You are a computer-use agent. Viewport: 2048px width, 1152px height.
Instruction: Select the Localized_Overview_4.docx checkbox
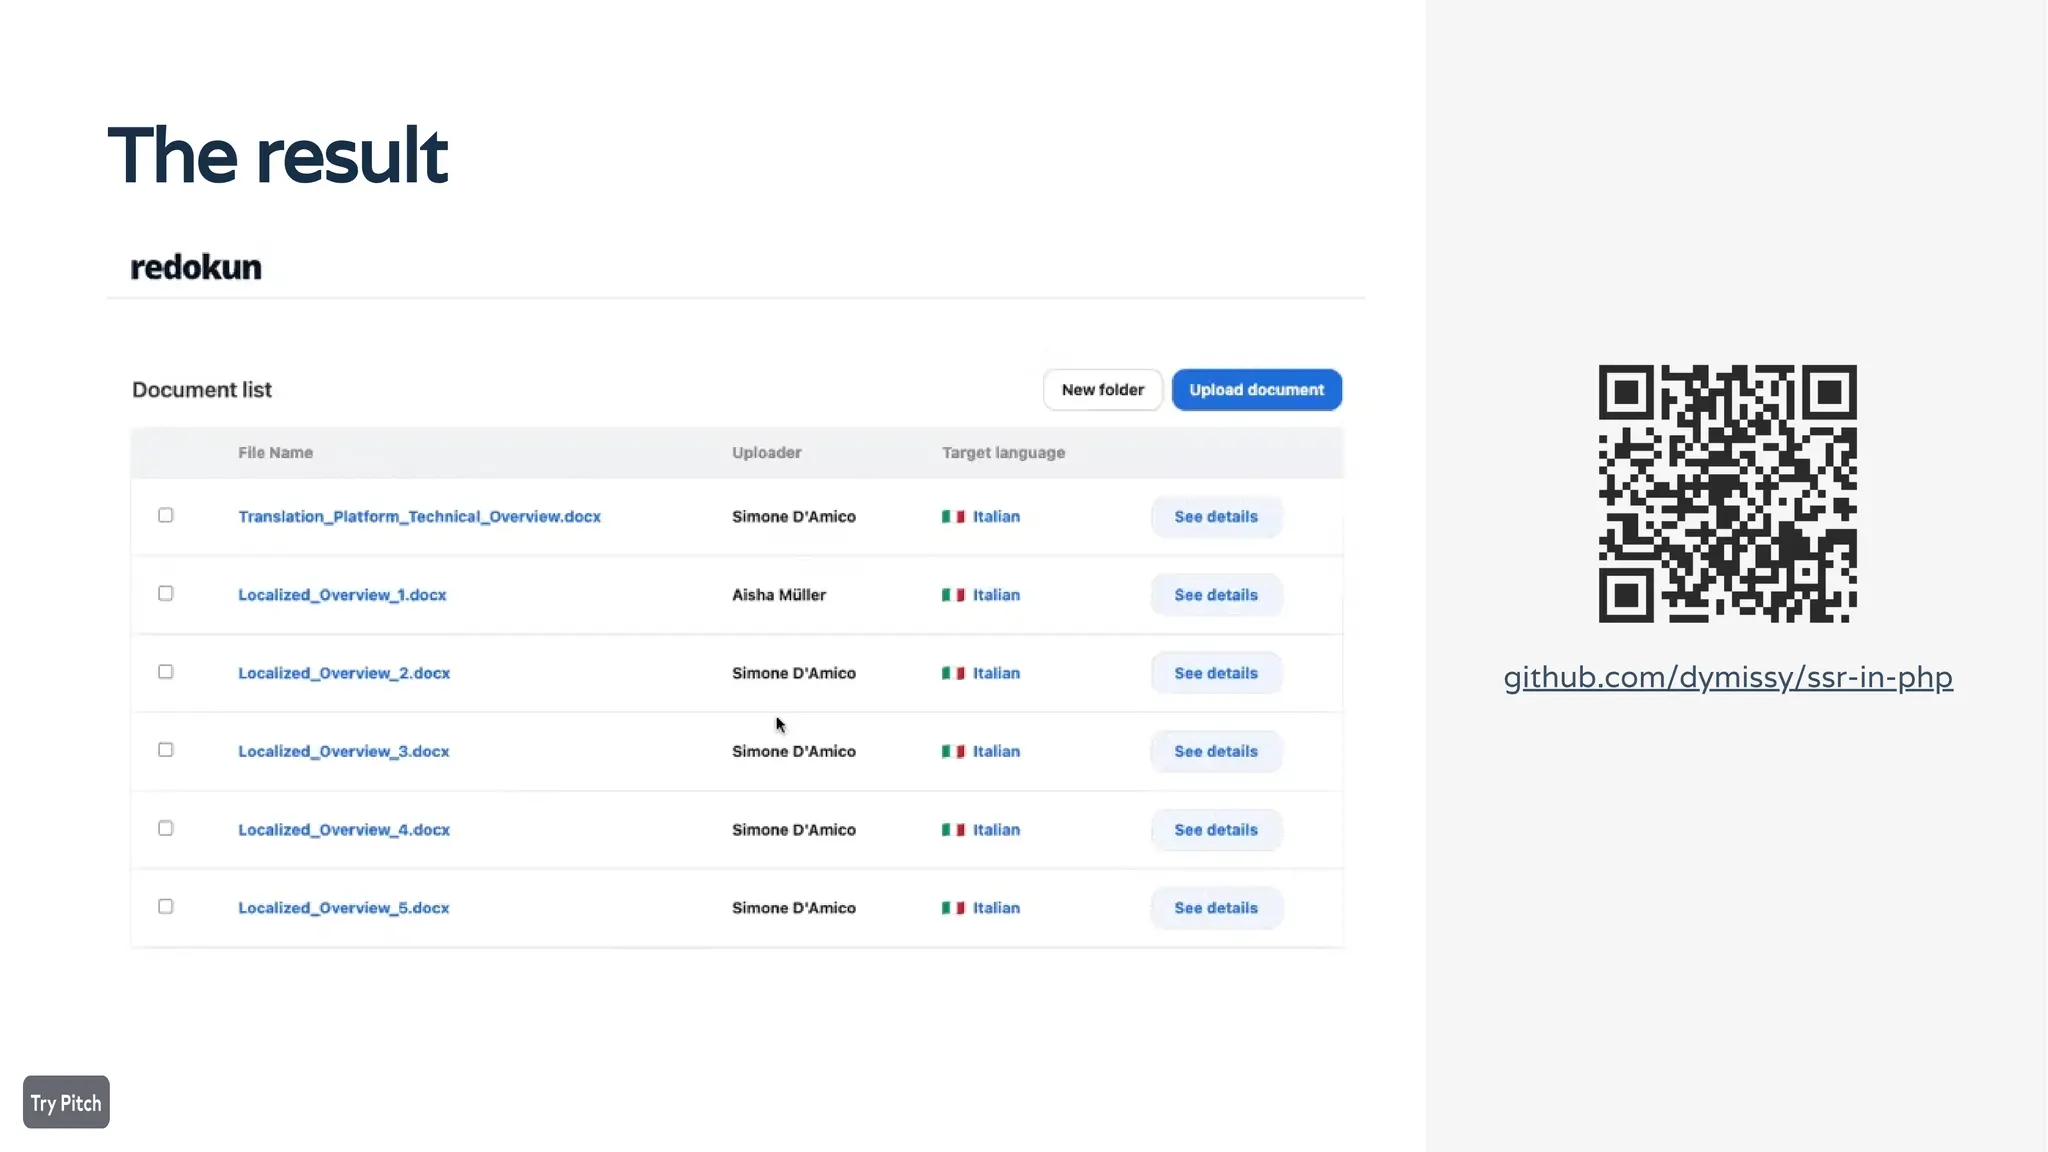(x=166, y=828)
